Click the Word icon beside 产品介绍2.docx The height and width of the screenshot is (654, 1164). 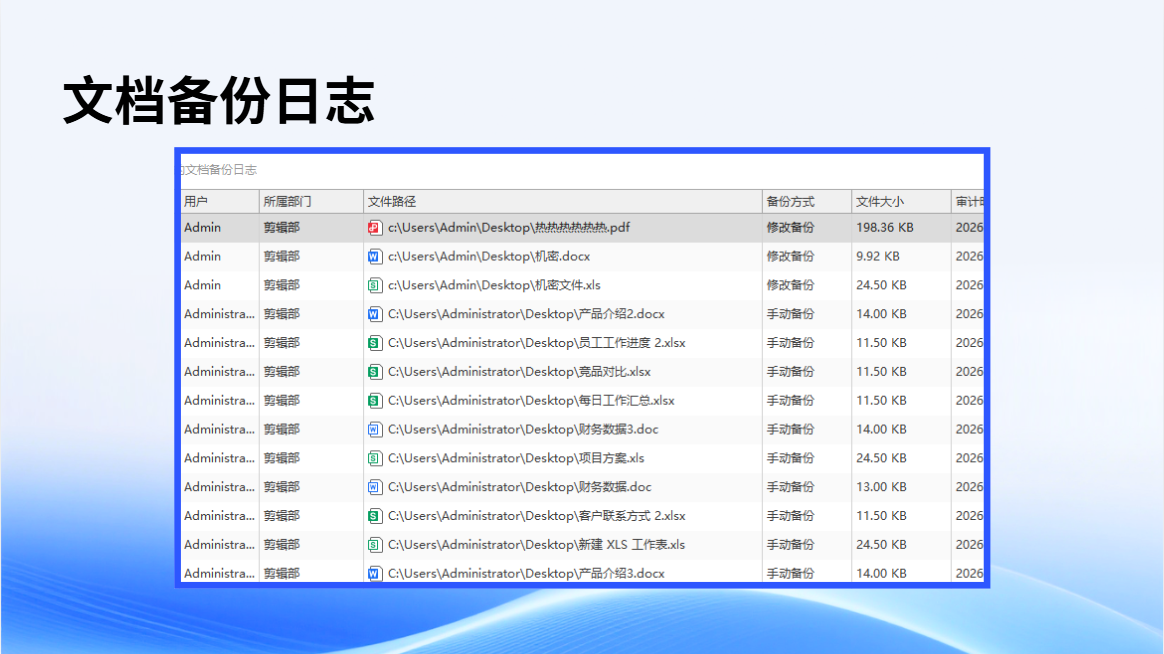point(375,314)
